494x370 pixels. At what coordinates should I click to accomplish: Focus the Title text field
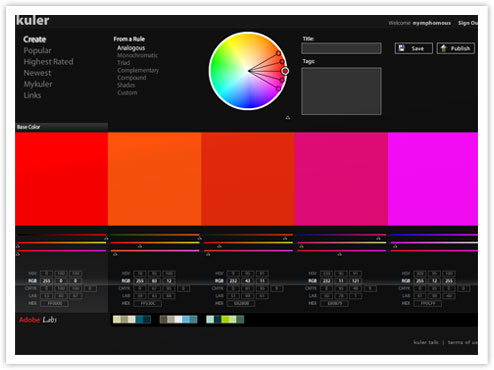pyautogui.click(x=341, y=48)
